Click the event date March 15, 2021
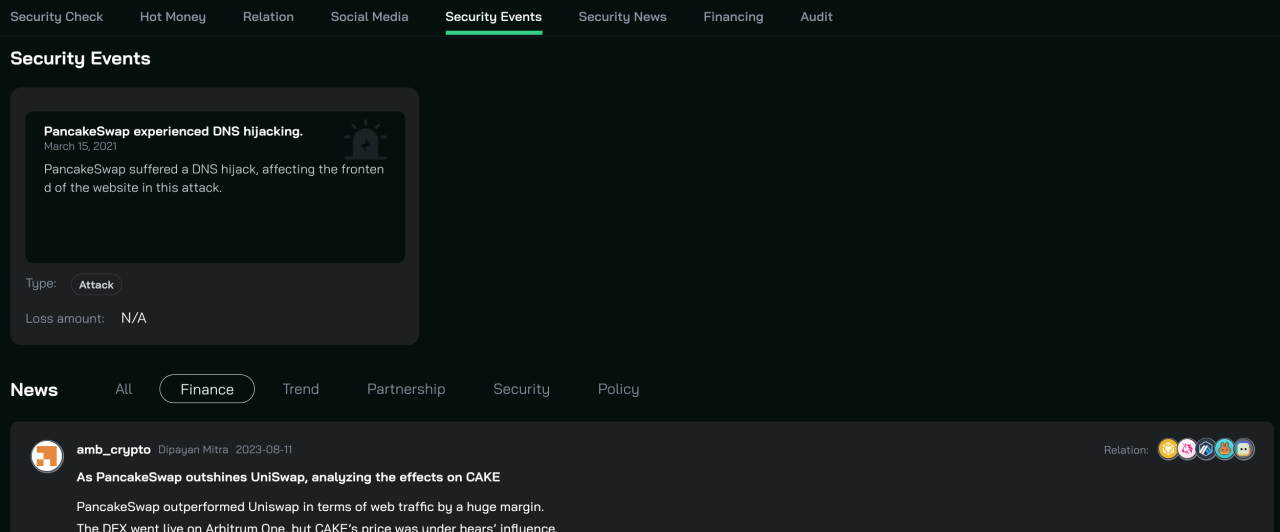The width and height of the screenshot is (1280, 532). click(x=80, y=146)
